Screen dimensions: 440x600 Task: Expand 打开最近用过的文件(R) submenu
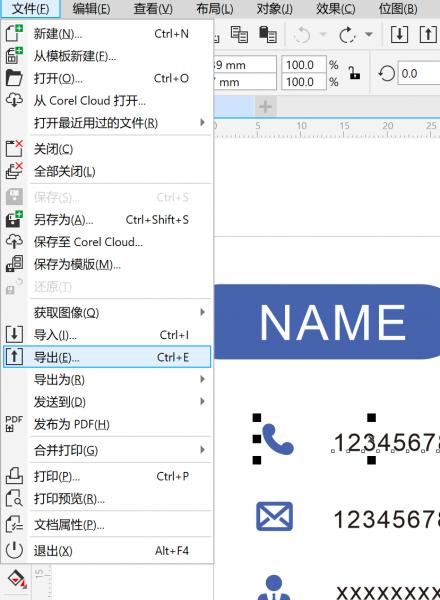107,123
